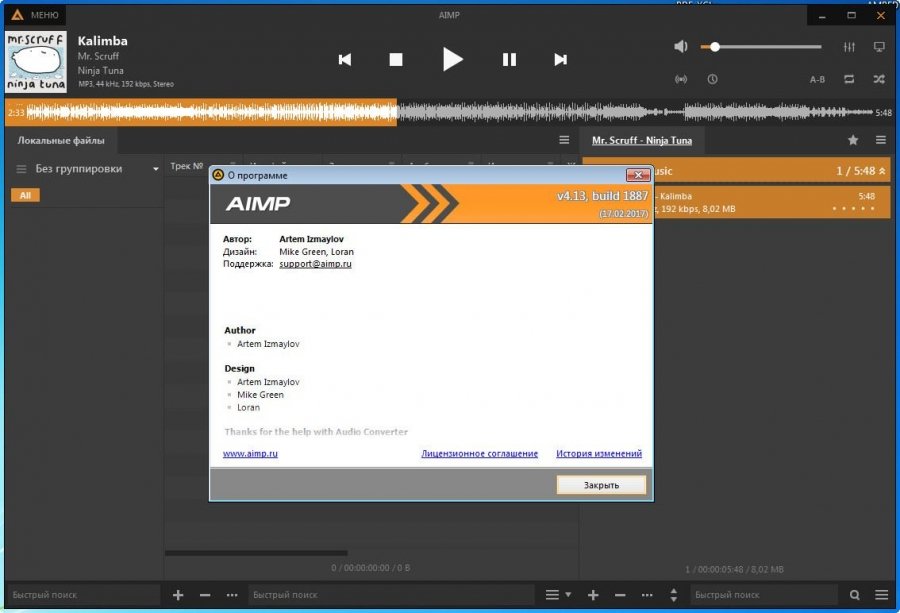Image resolution: width=900 pixels, height=613 pixels.
Task: Click minus button next to middle quick search
Action: 205,595
